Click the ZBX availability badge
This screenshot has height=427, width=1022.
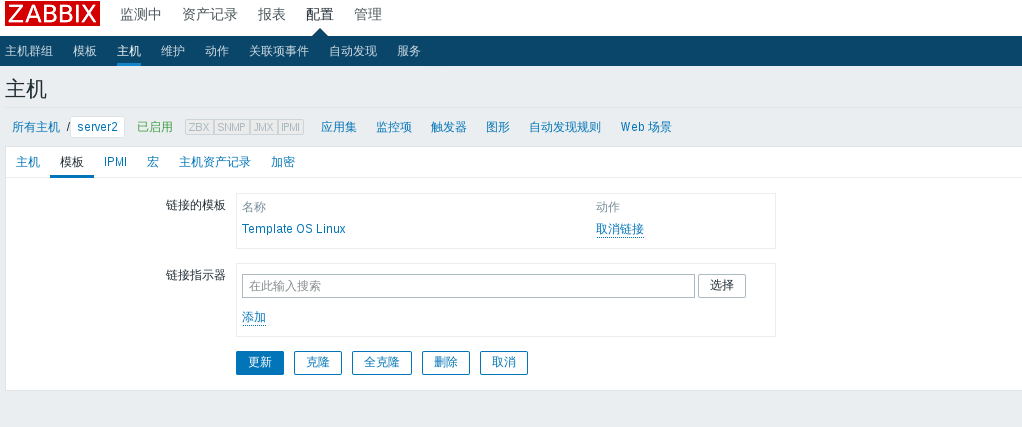(199, 127)
